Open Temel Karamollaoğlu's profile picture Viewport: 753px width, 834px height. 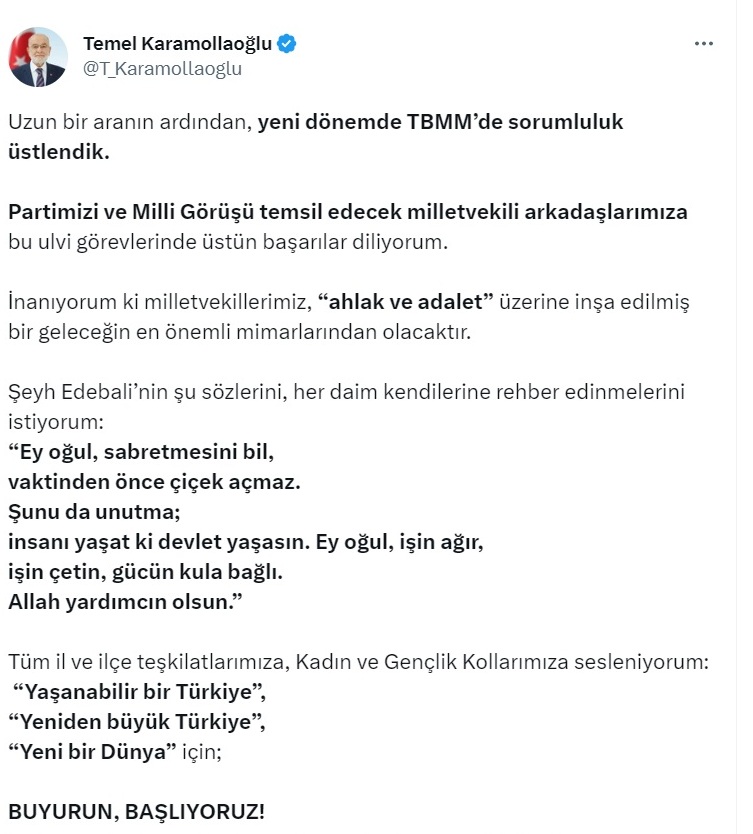click(x=38, y=57)
